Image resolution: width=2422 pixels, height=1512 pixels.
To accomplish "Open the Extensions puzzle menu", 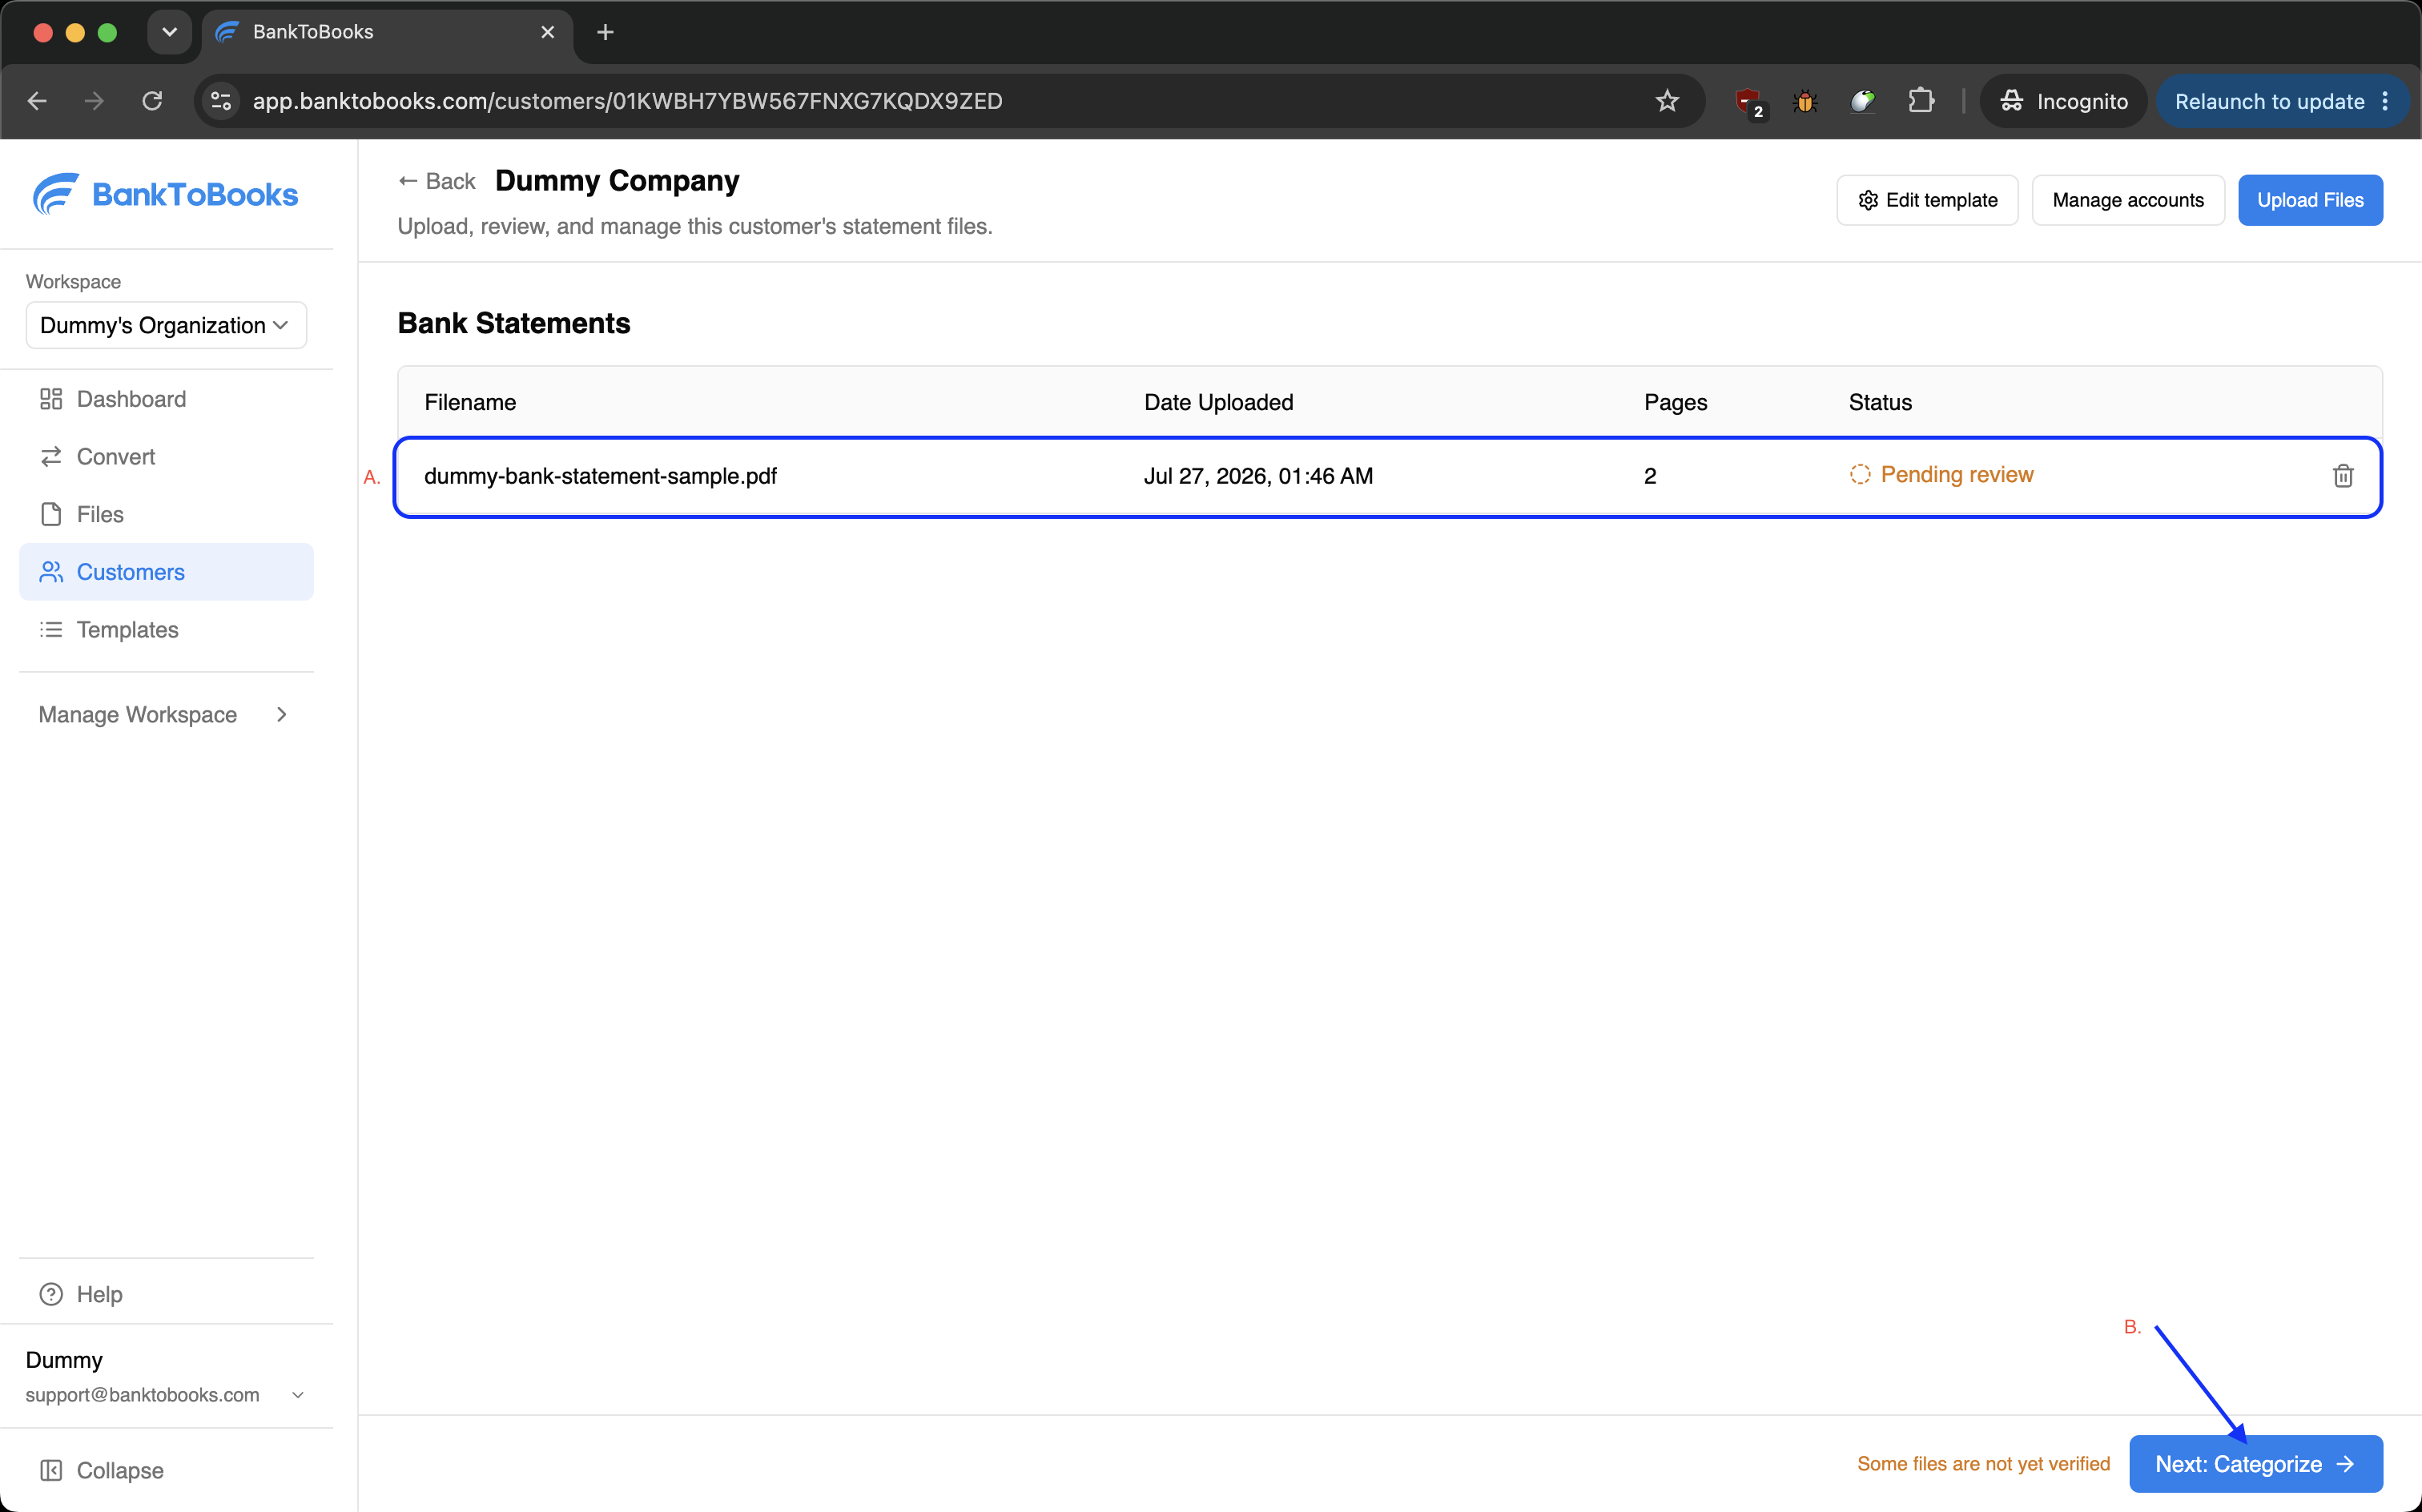I will pyautogui.click(x=1920, y=101).
